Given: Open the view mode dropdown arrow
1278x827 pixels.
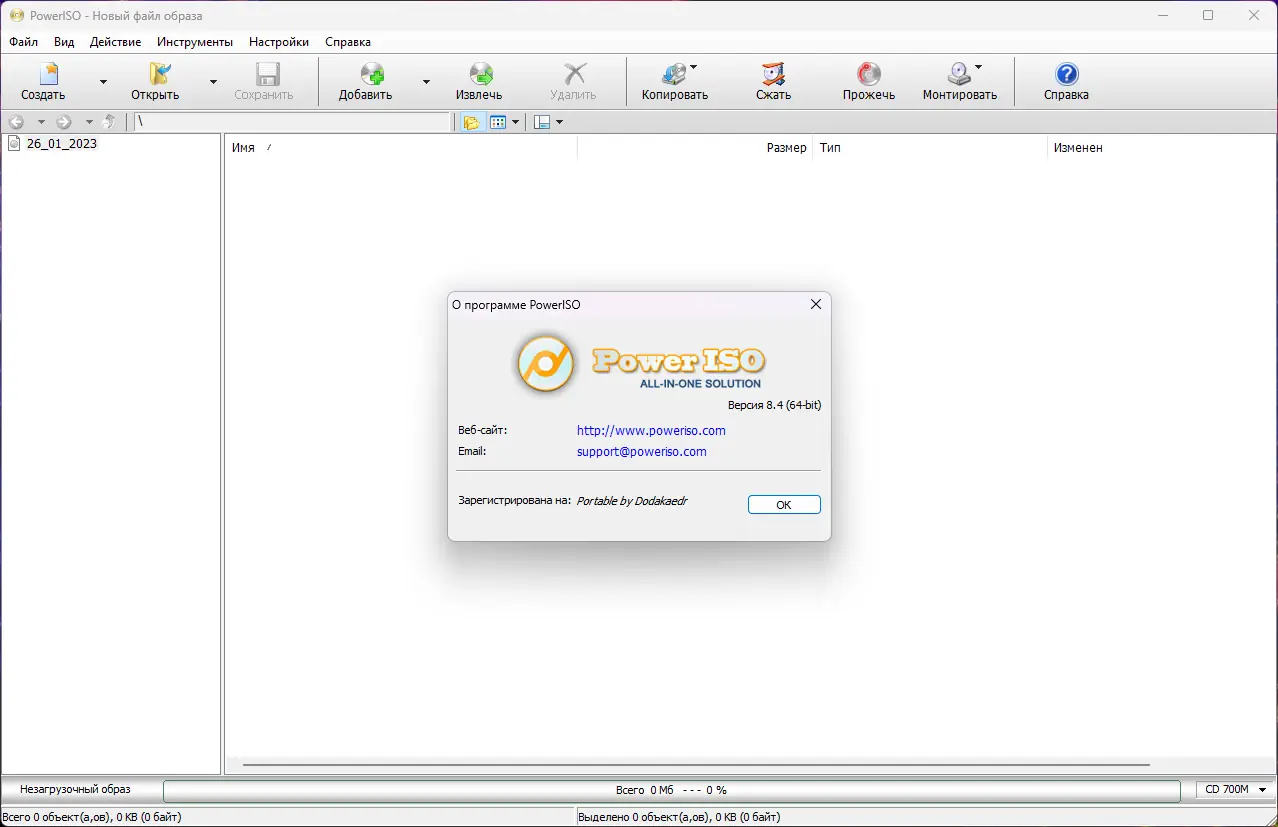Looking at the screenshot, I should coord(516,122).
